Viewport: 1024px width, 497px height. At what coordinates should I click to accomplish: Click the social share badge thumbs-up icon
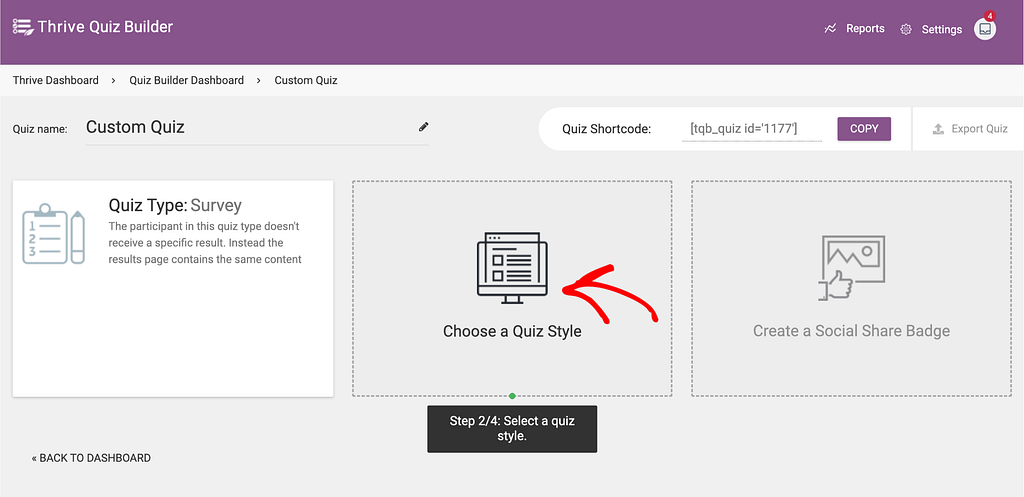[x=850, y=268]
